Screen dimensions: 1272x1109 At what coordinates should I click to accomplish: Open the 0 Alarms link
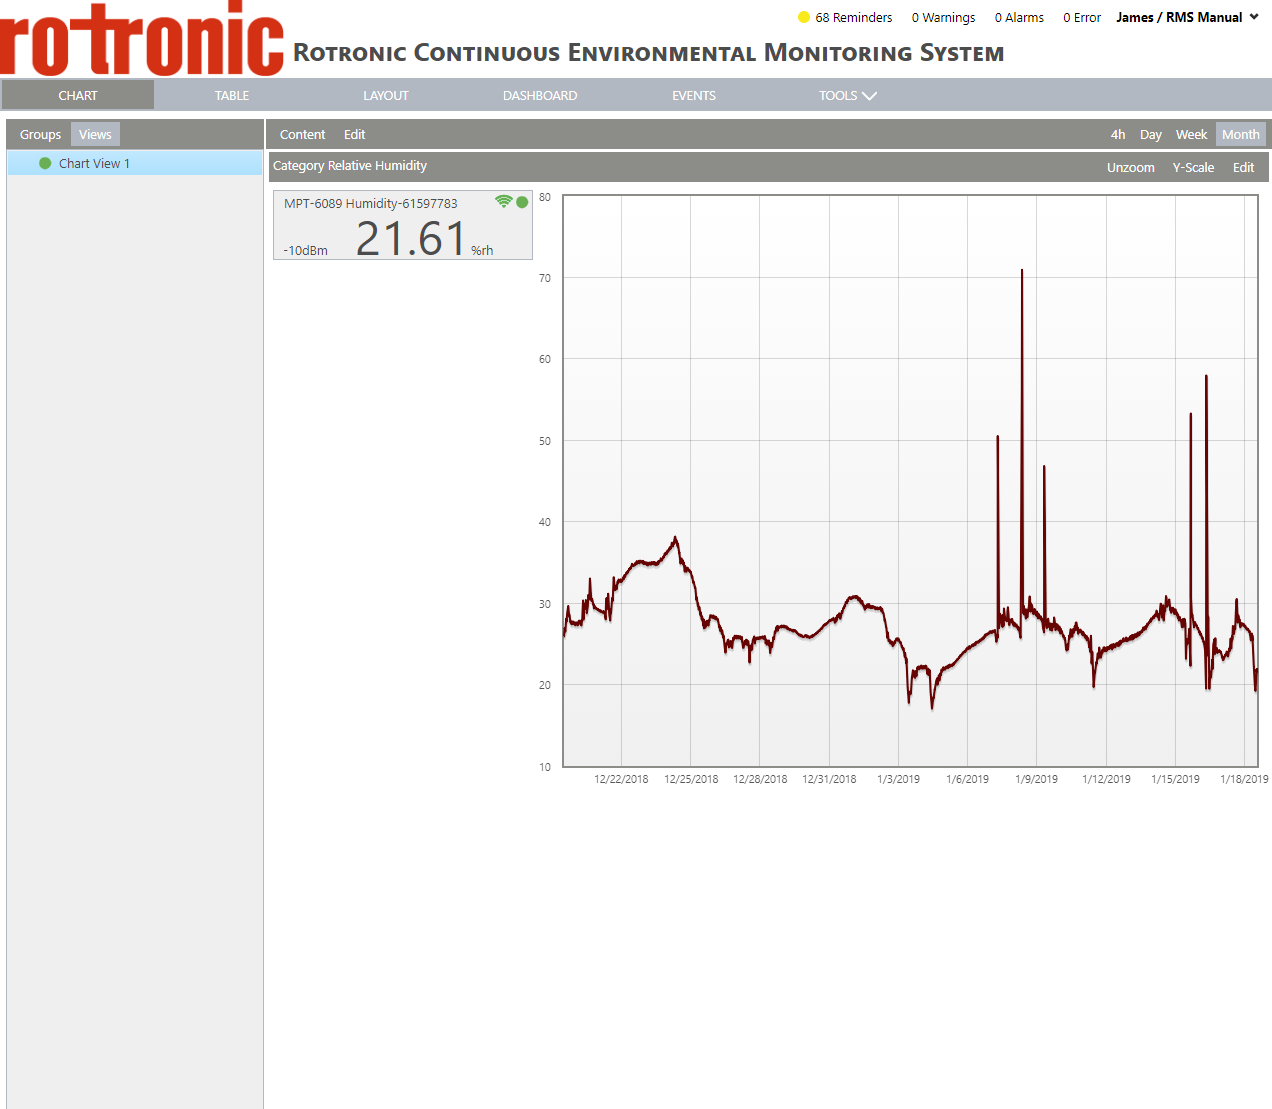(1019, 18)
